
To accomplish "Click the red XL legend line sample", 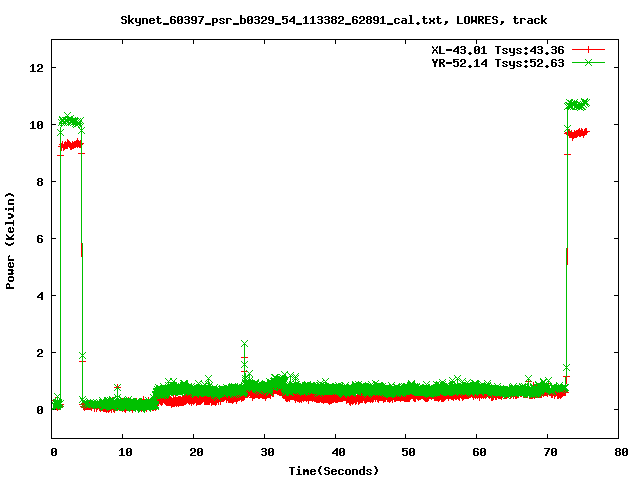I will pyautogui.click(x=588, y=50).
